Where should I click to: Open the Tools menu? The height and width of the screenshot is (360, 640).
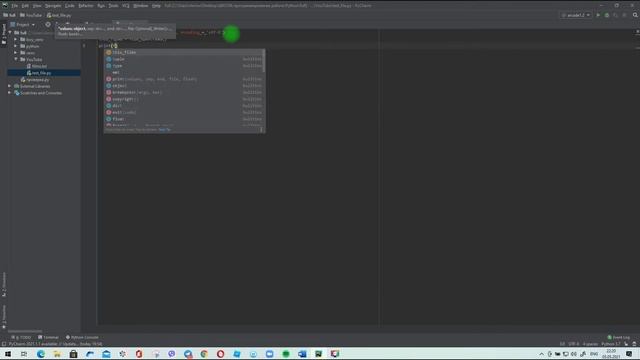[x=113, y=6]
